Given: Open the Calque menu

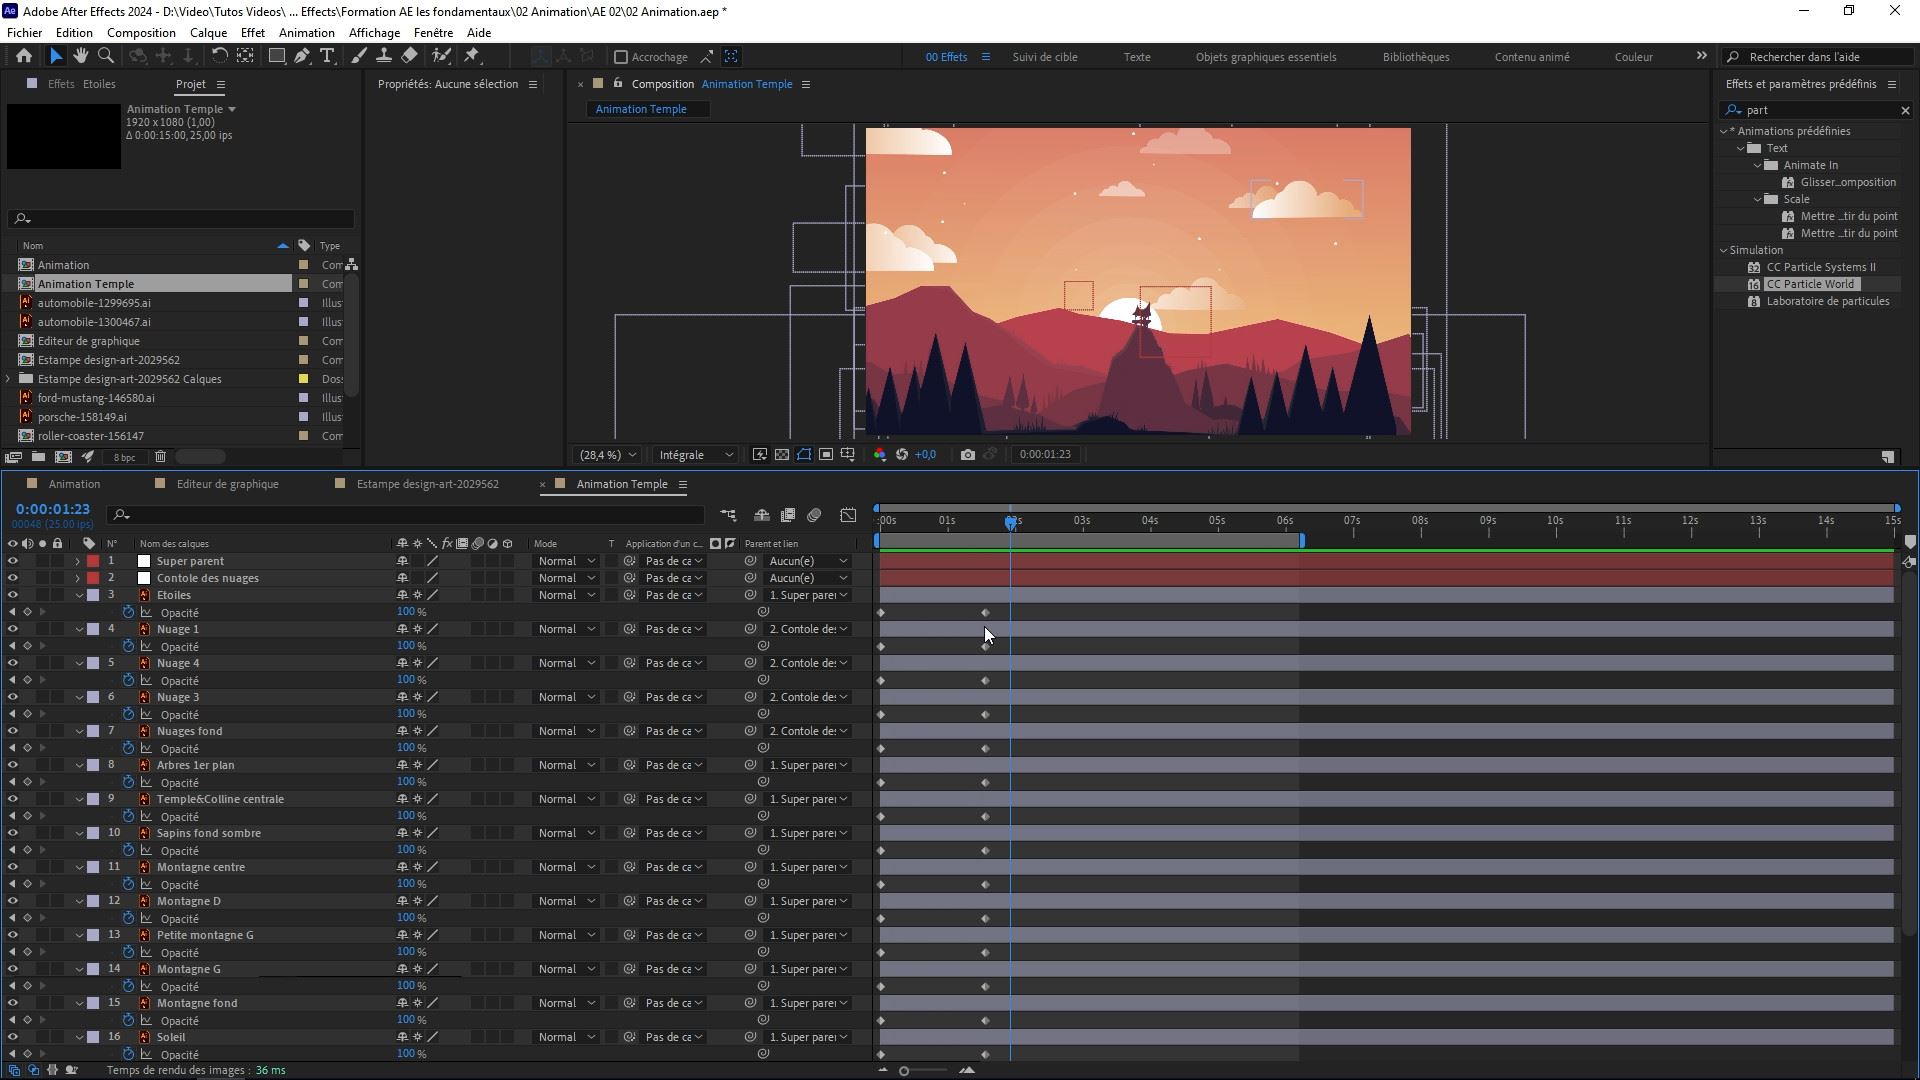Looking at the screenshot, I should click(x=208, y=32).
